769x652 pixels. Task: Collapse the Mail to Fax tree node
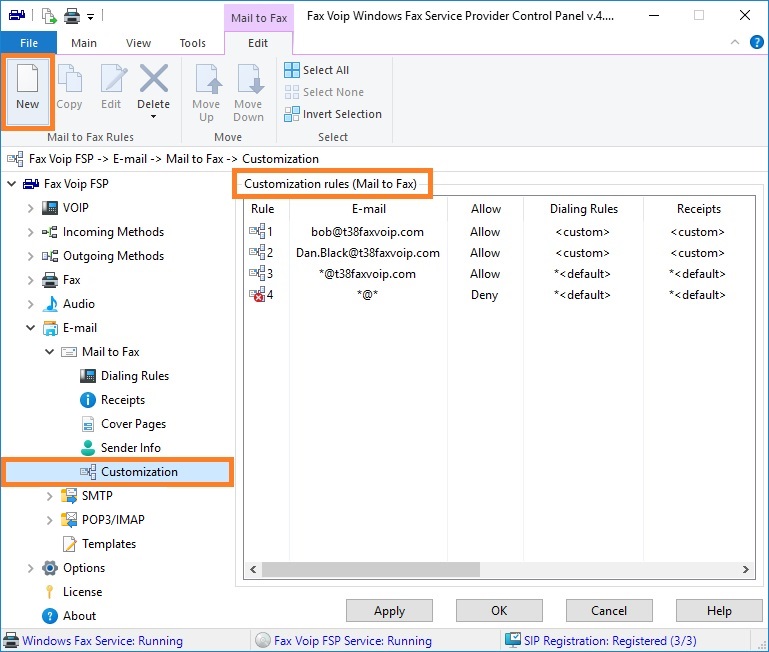(50, 352)
